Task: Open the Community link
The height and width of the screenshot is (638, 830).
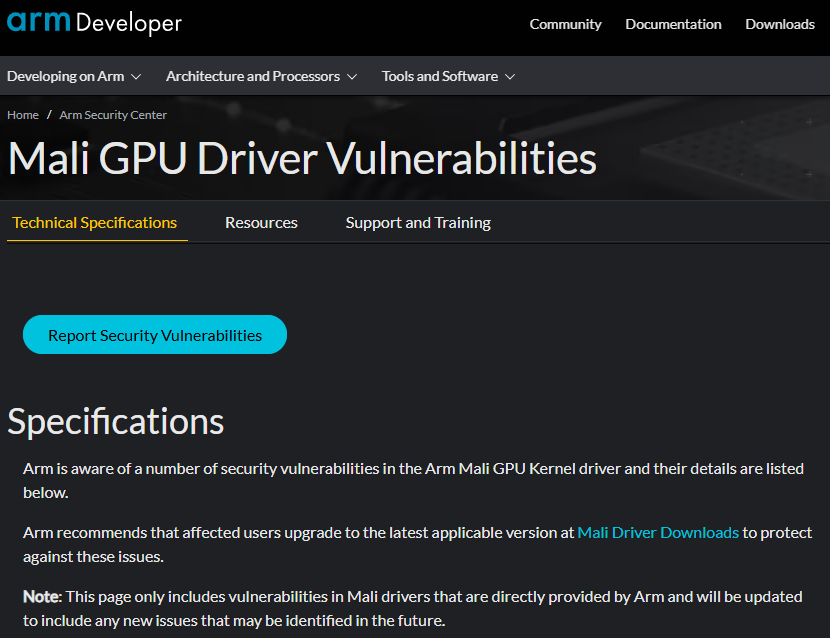Action: click(565, 24)
